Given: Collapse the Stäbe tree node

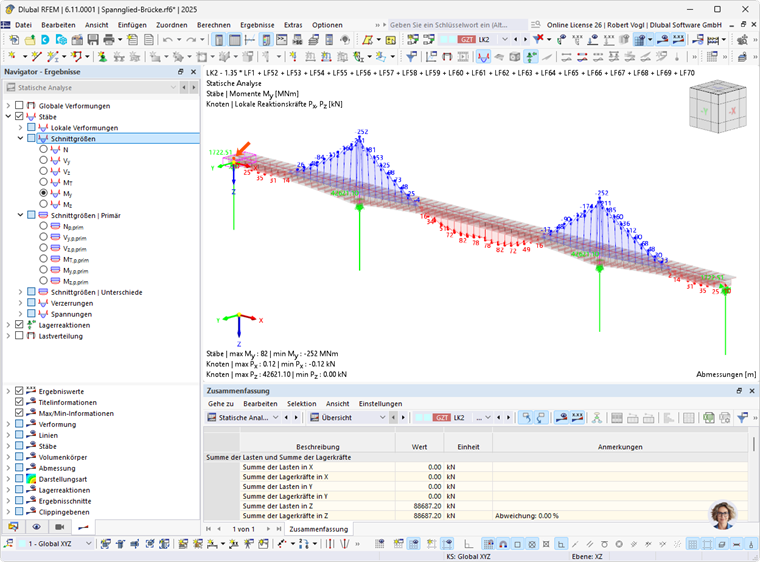Looking at the screenshot, I should coord(8,116).
